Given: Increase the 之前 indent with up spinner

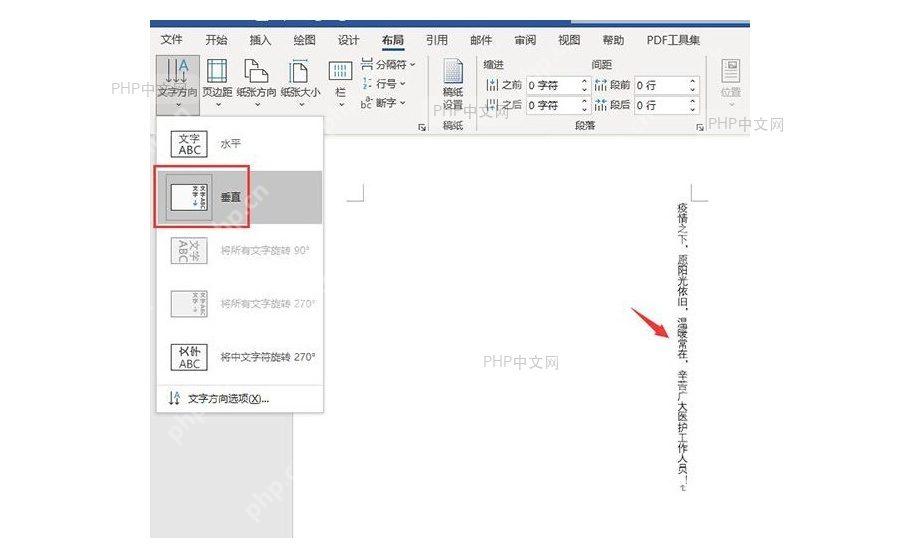Looking at the screenshot, I should [x=584, y=81].
